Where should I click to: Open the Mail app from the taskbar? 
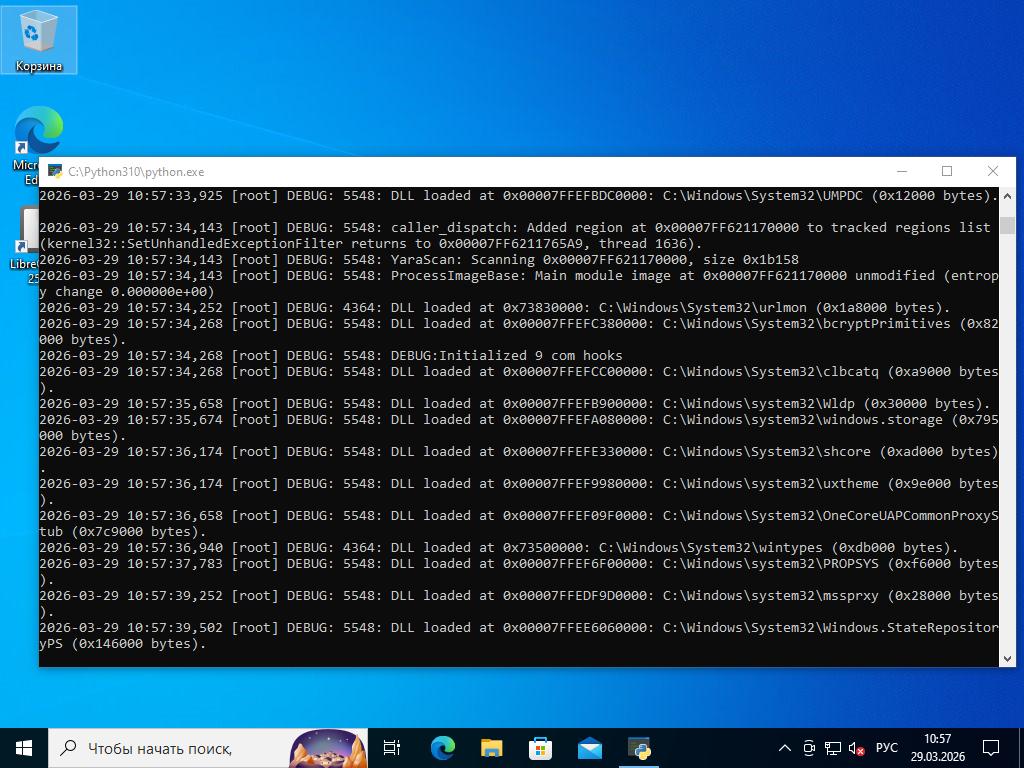click(x=589, y=747)
